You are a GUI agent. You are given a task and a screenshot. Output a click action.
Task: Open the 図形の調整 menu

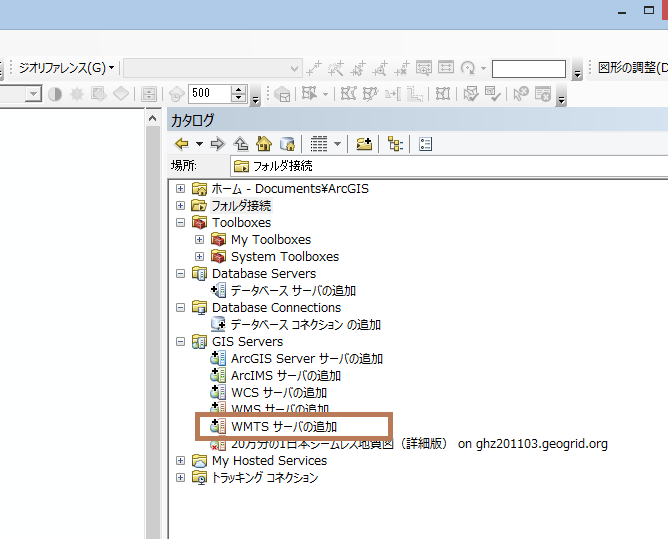click(632, 68)
